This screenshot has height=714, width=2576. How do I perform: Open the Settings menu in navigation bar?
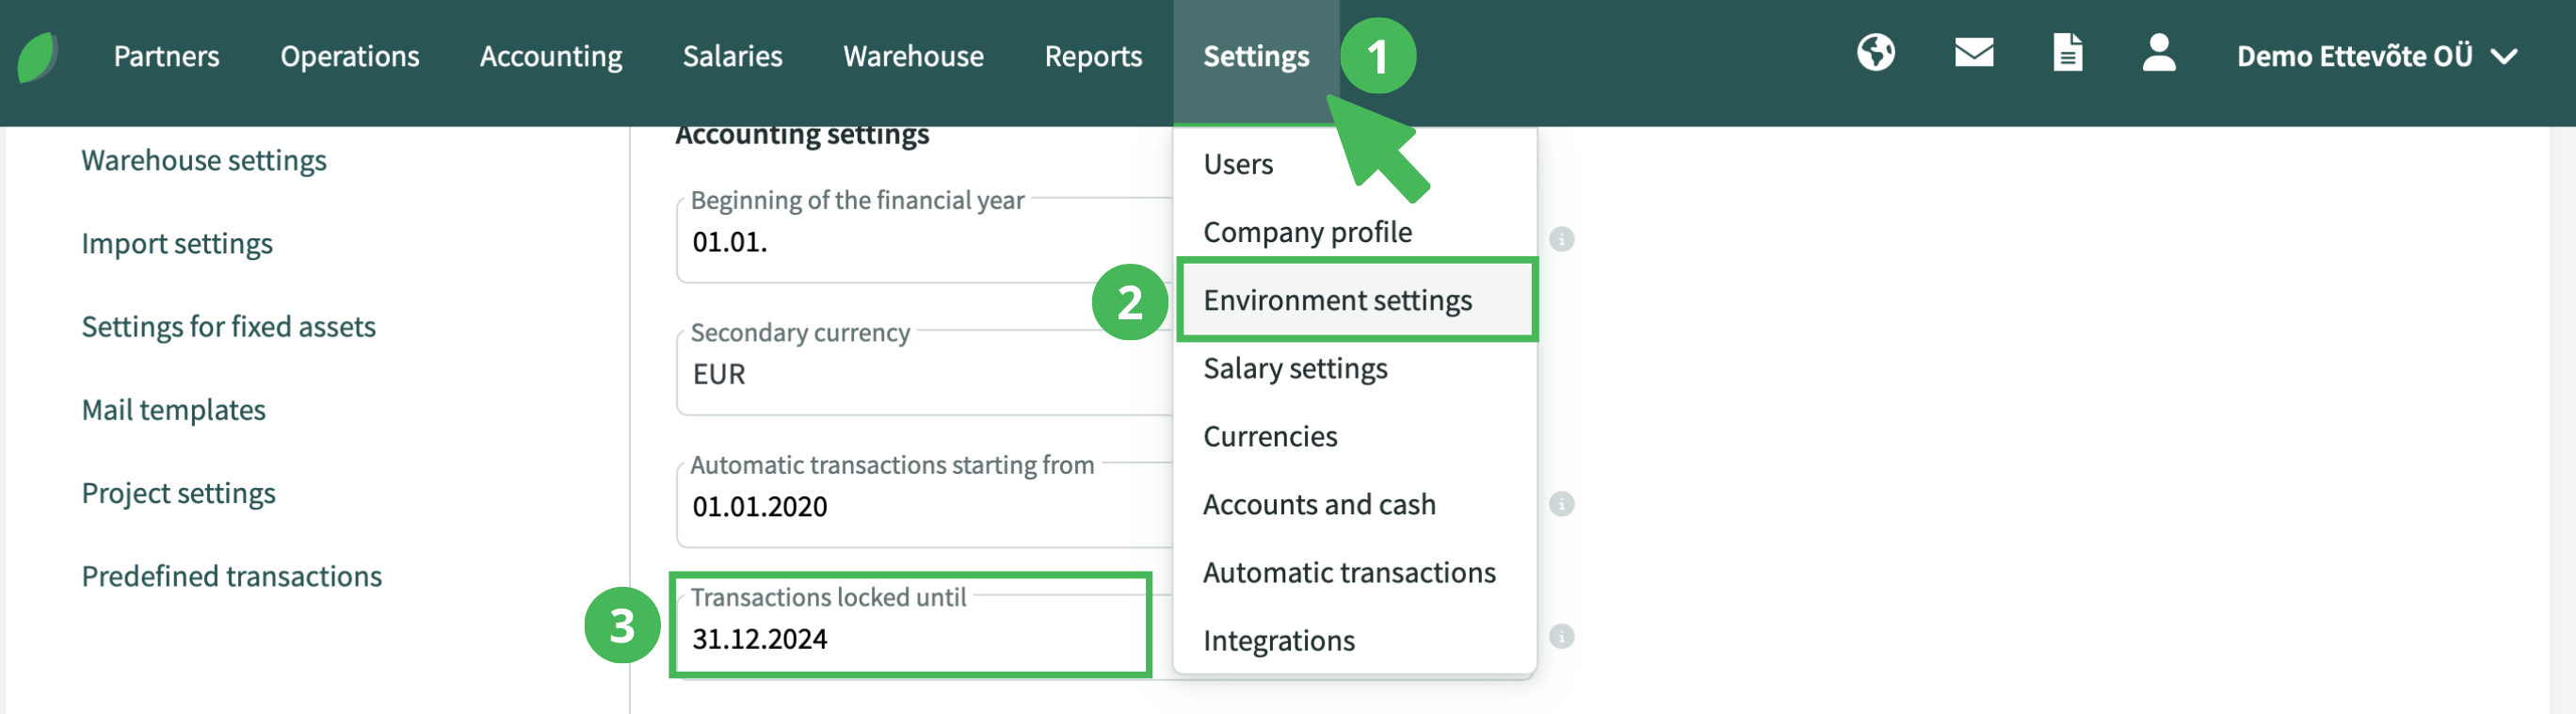pos(1255,57)
